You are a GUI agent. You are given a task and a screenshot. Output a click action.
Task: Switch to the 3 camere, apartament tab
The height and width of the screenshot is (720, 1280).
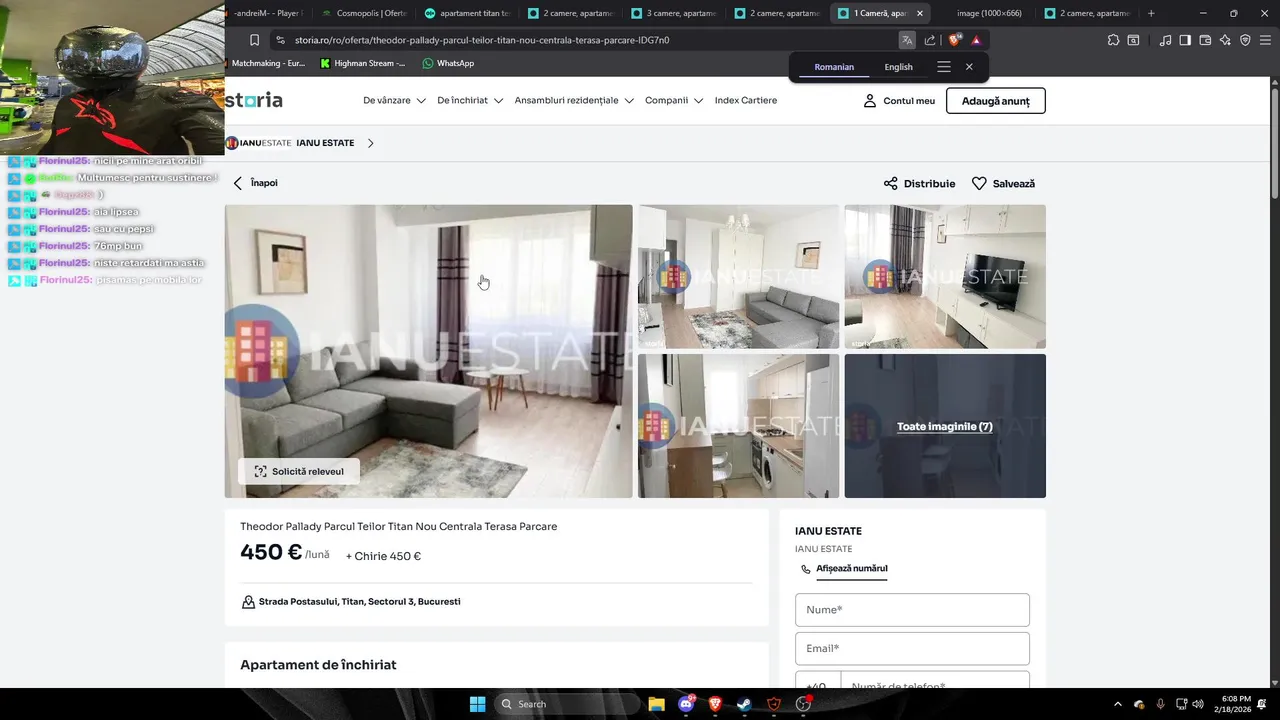pyautogui.click(x=673, y=13)
